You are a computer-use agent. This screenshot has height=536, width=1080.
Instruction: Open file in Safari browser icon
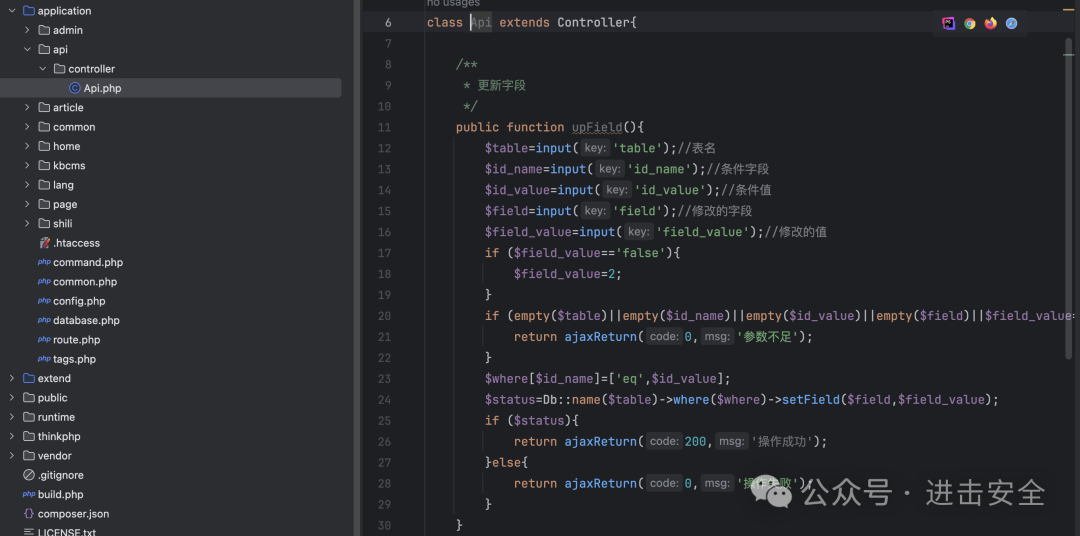[1011, 23]
